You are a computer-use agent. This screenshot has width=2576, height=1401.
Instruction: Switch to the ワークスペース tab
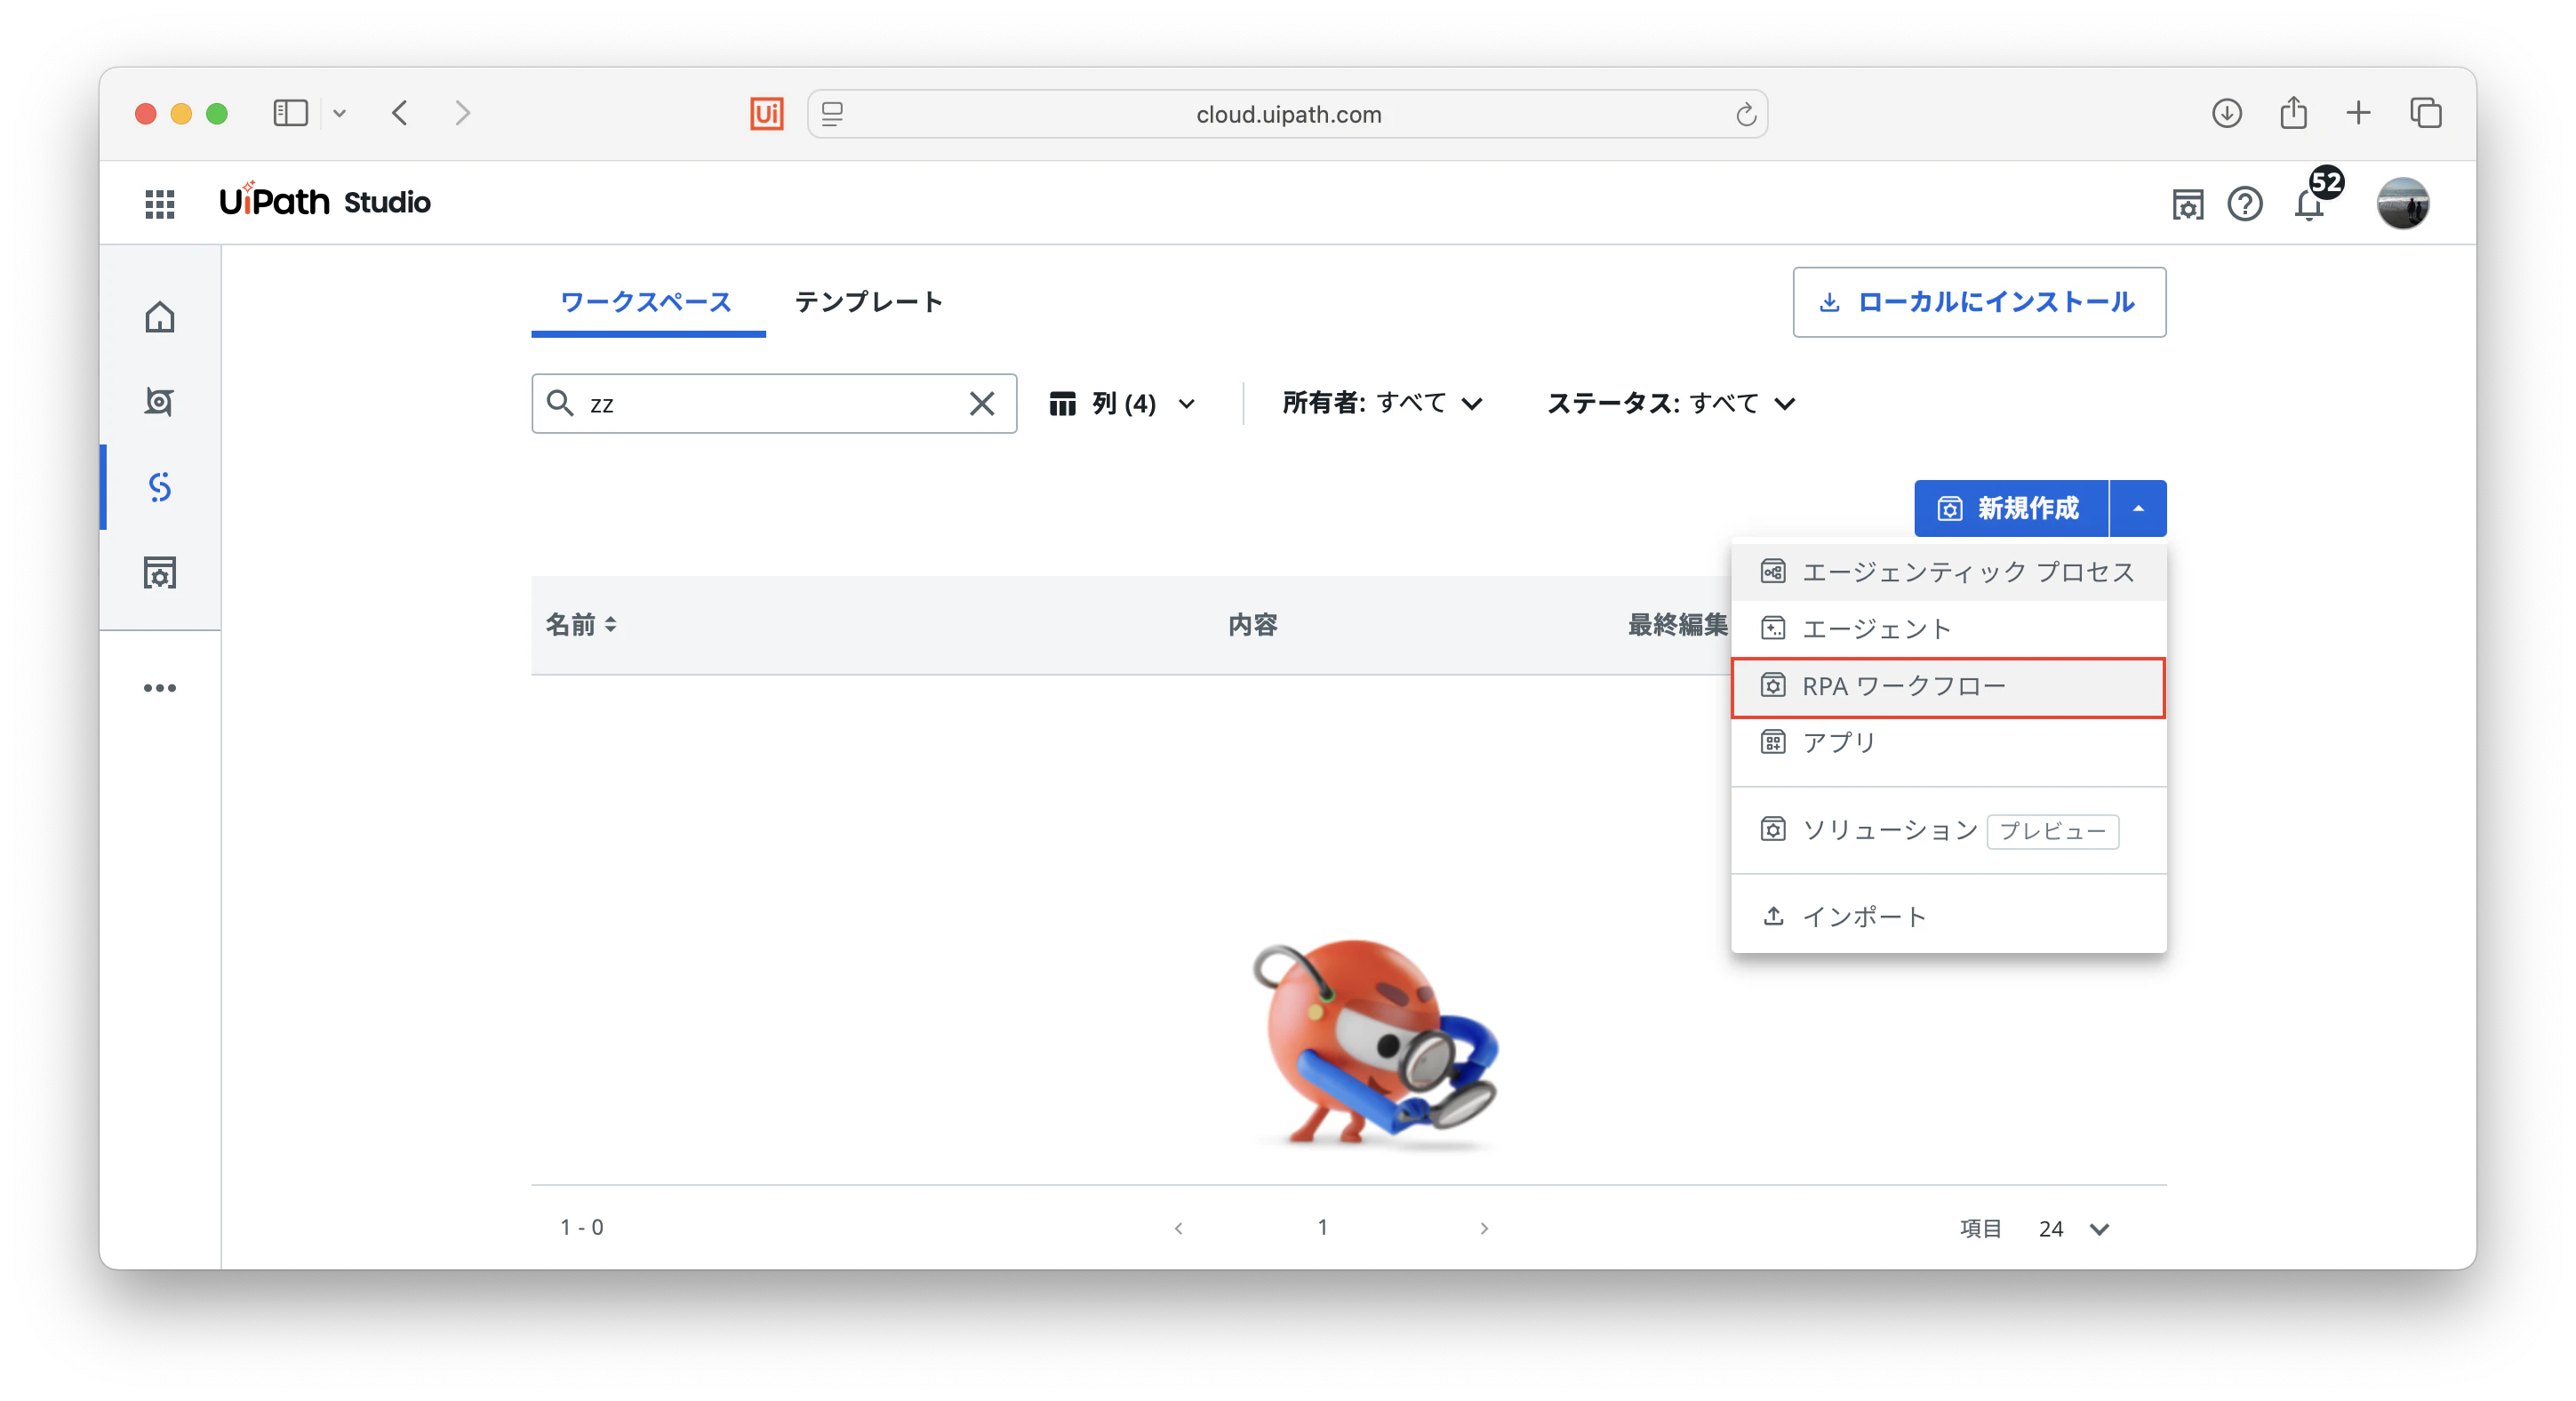click(647, 302)
